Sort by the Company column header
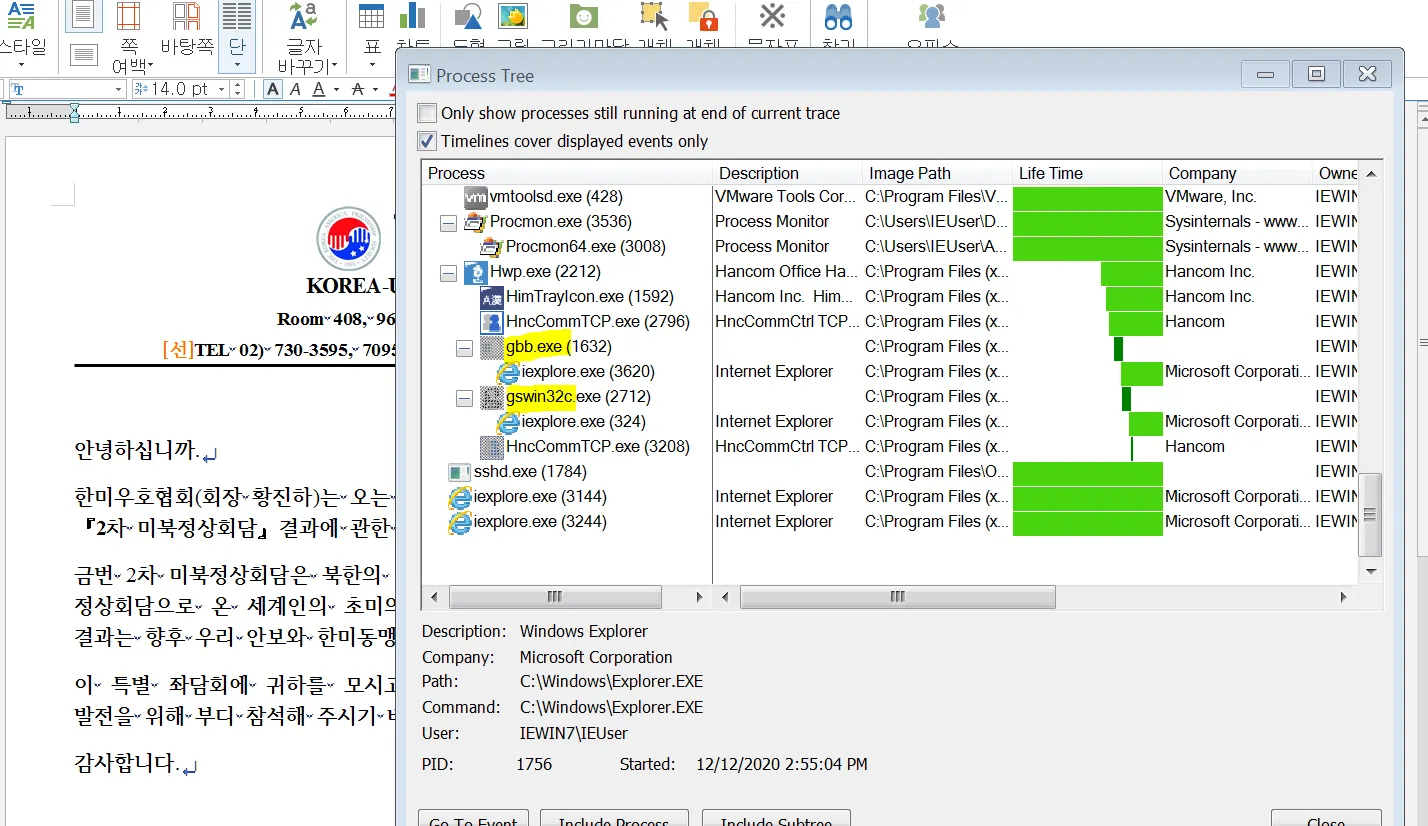 tap(1238, 173)
